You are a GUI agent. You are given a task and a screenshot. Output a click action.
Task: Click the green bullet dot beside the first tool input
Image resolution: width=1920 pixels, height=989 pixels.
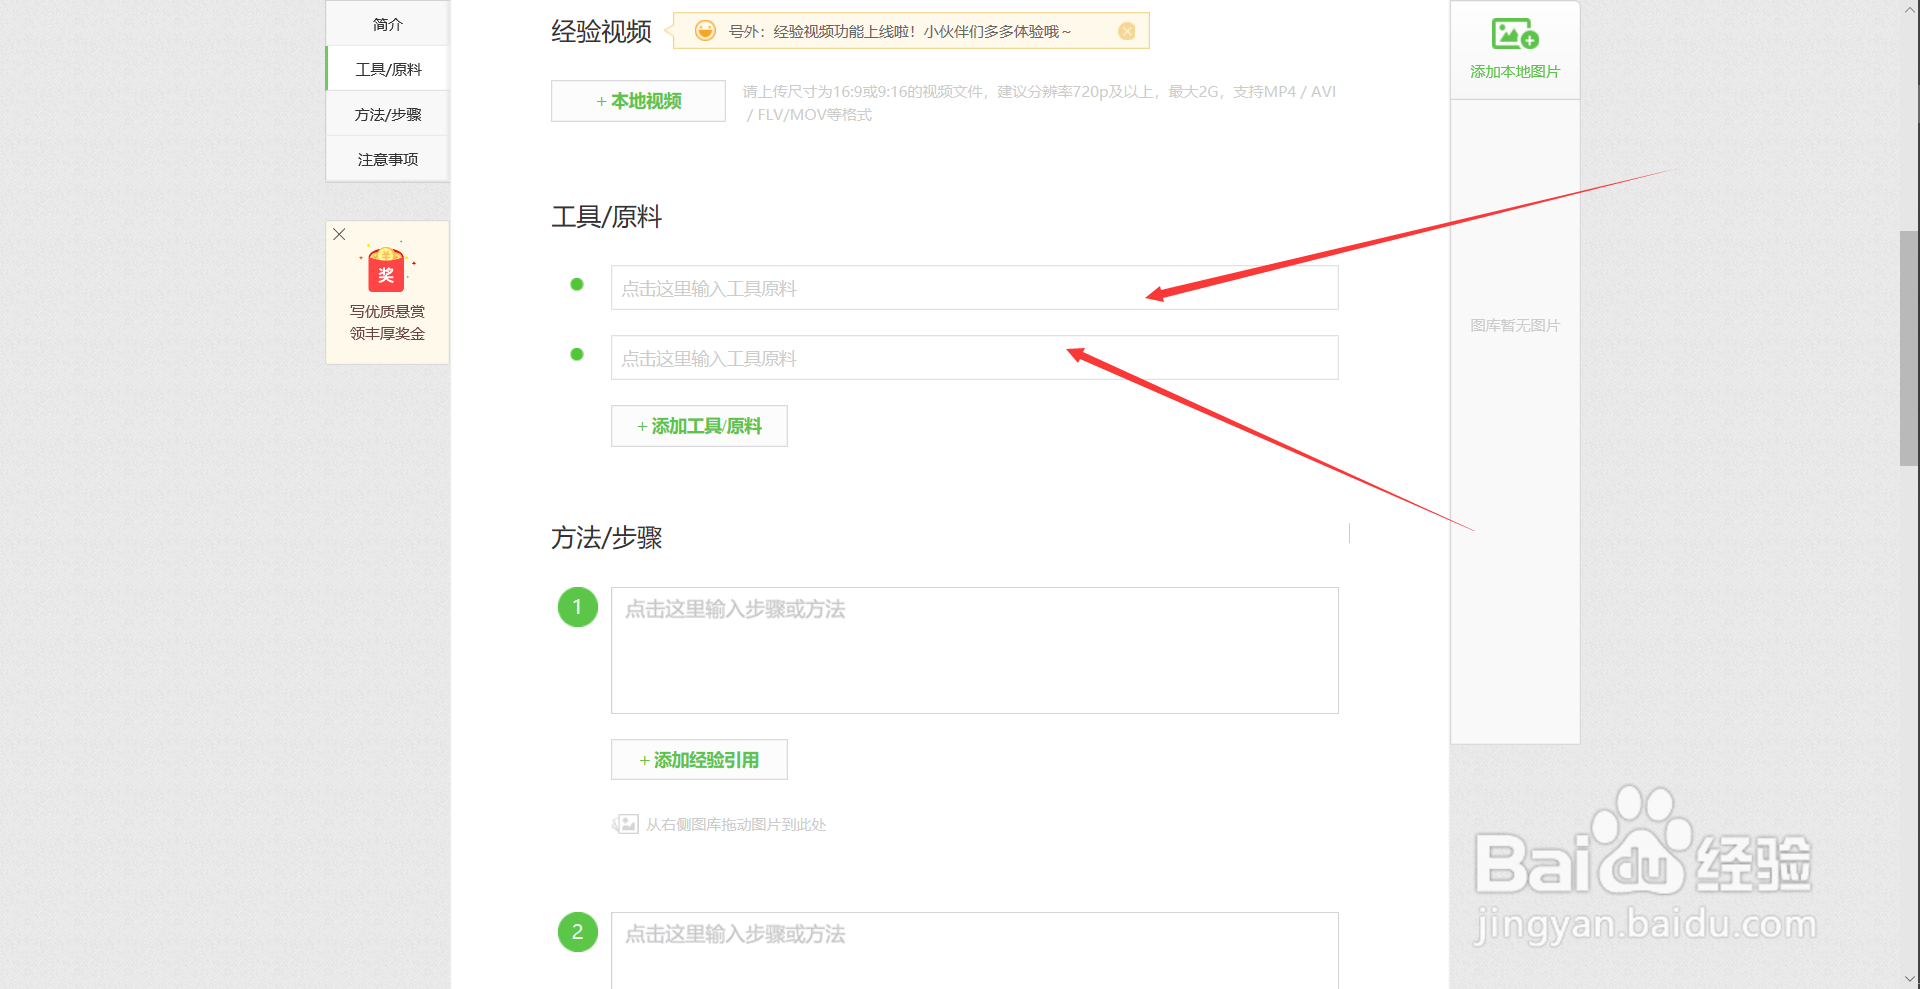576,284
